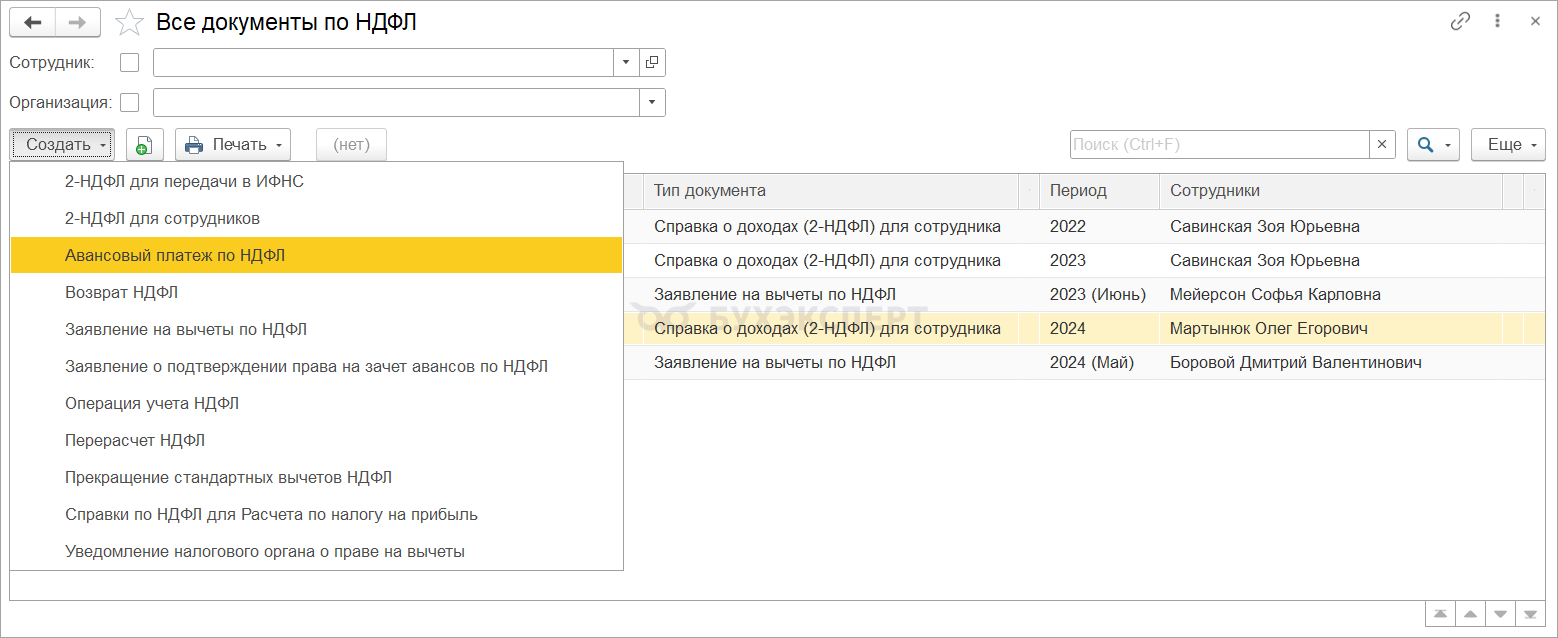Copy link to this form
This screenshot has height=638, width=1558.
click(1460, 21)
